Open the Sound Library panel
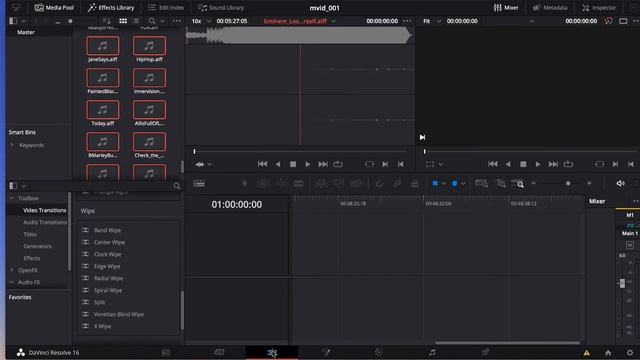The image size is (640, 360). coord(220,8)
